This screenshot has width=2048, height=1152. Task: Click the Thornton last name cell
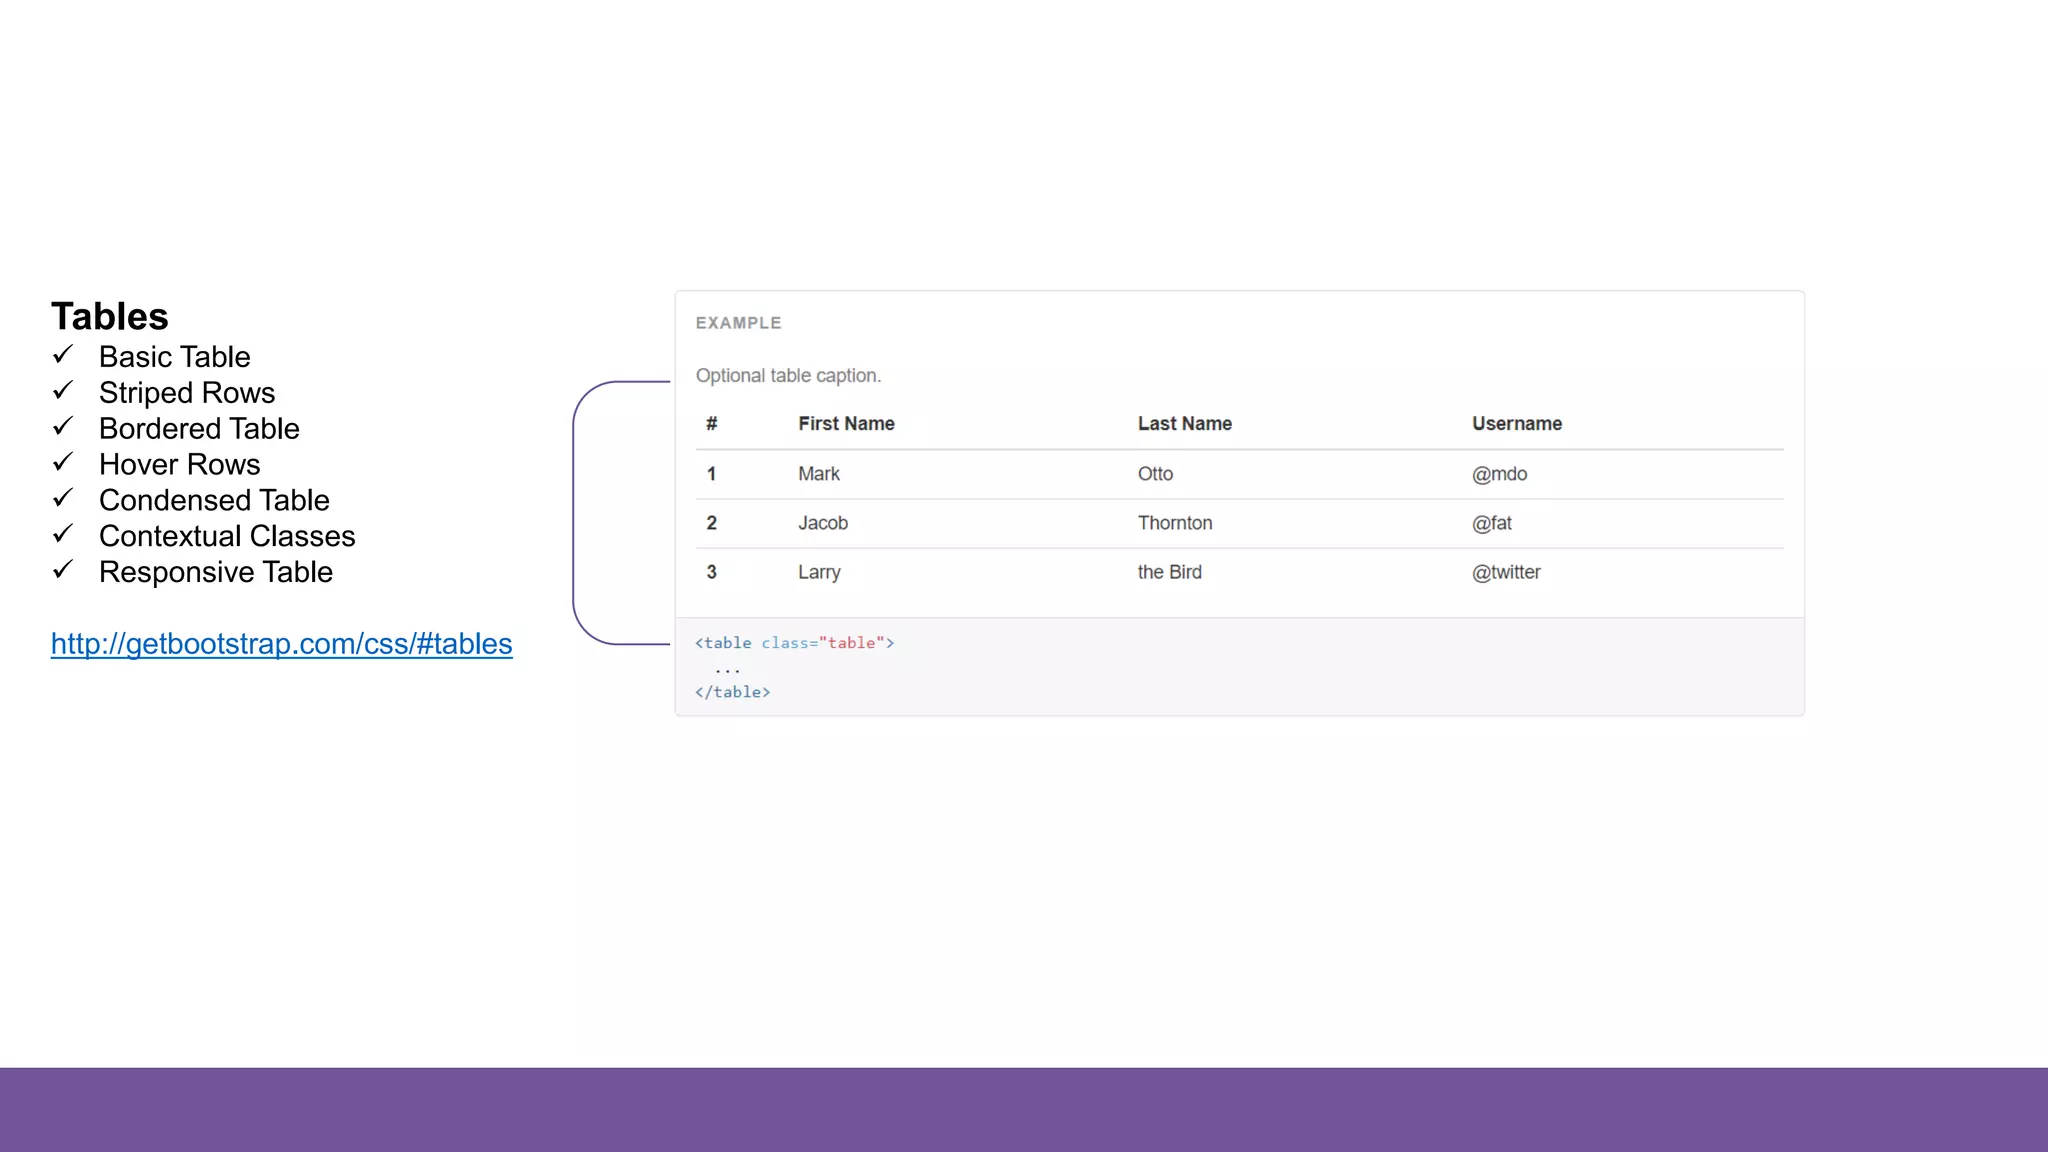tap(1174, 523)
